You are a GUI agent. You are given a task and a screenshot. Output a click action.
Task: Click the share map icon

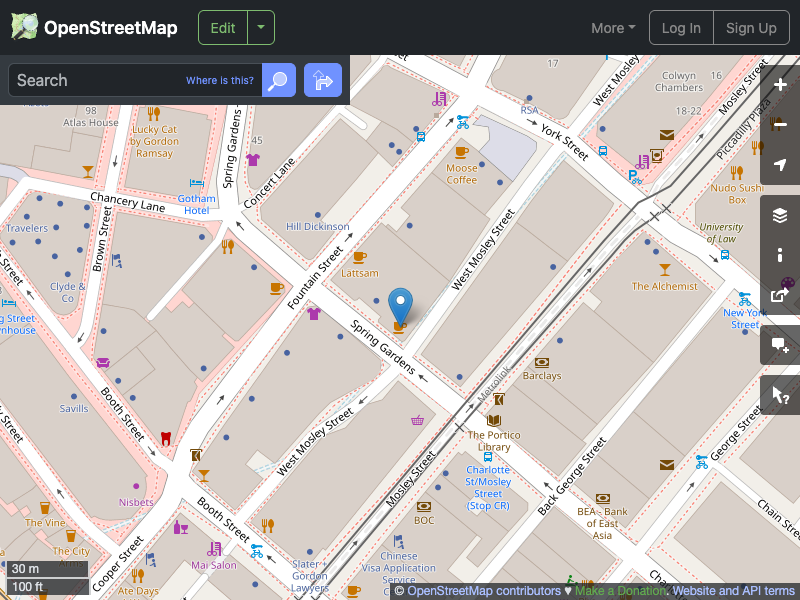780,294
